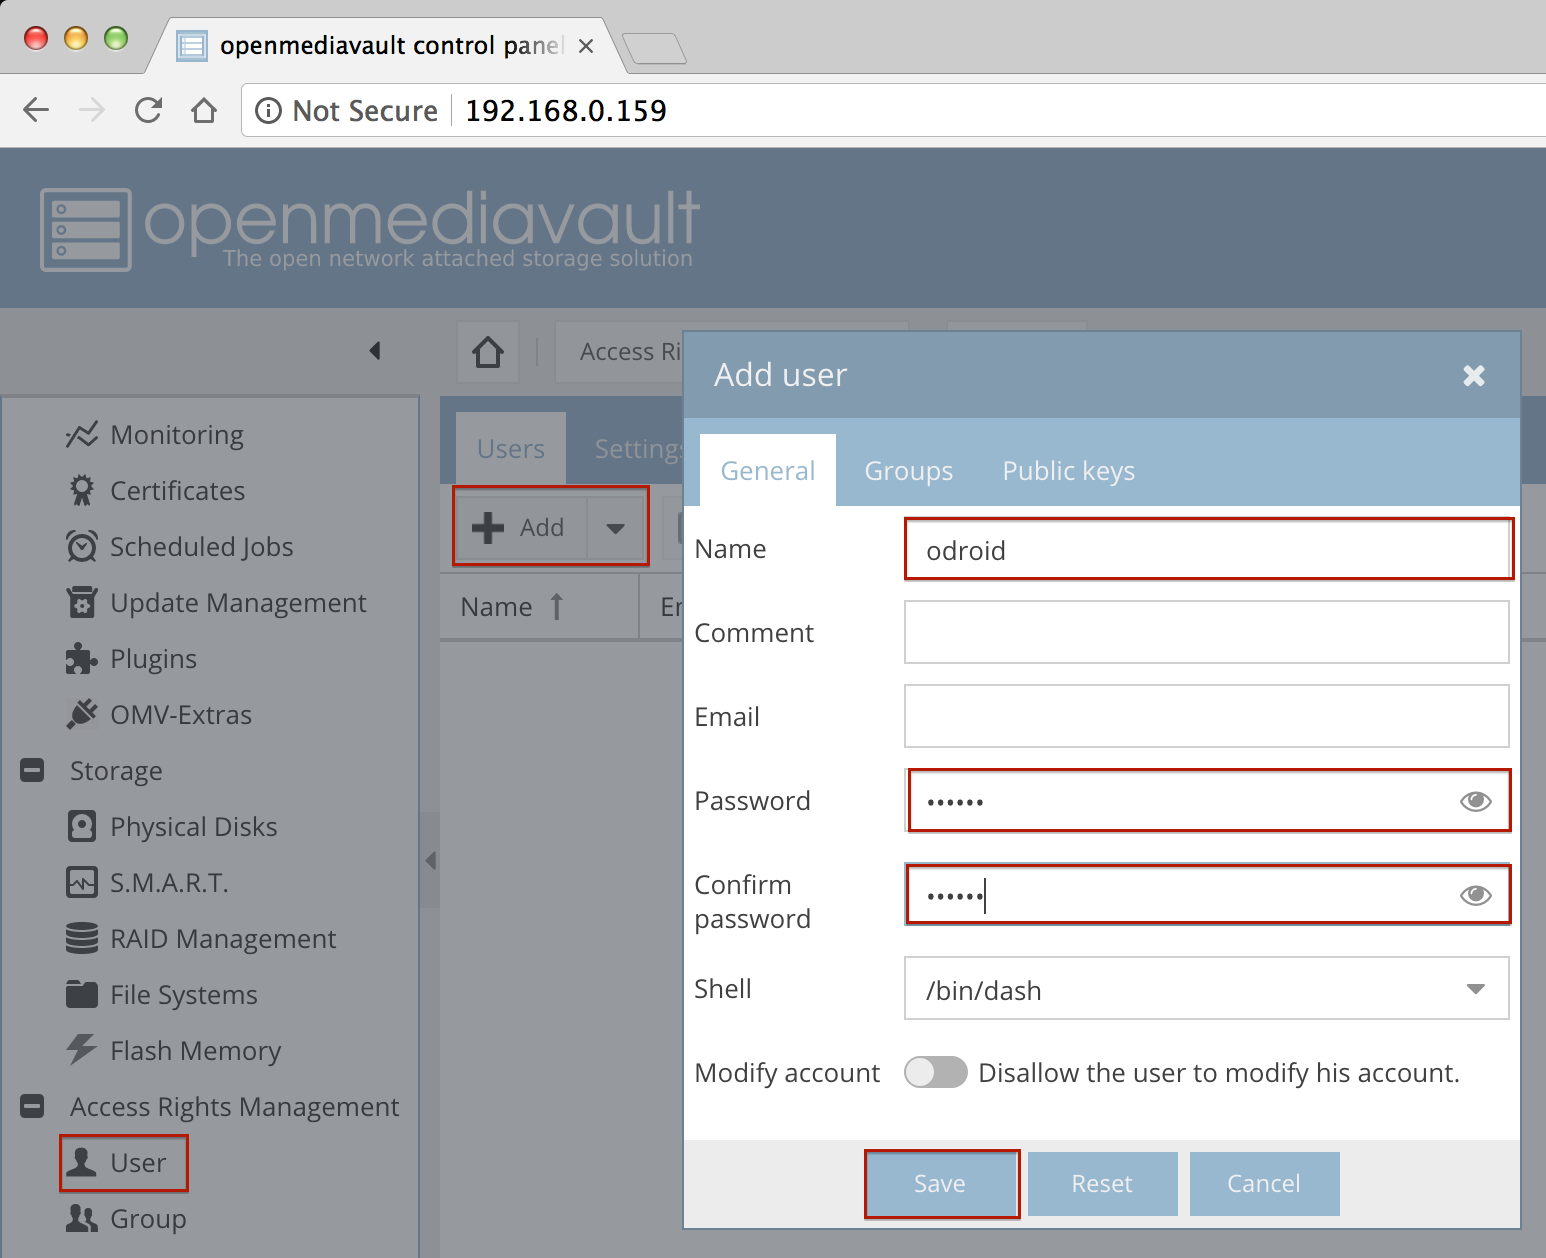Select the Settings tab behind the dialog
Viewport: 1546px width, 1258px height.
point(638,449)
